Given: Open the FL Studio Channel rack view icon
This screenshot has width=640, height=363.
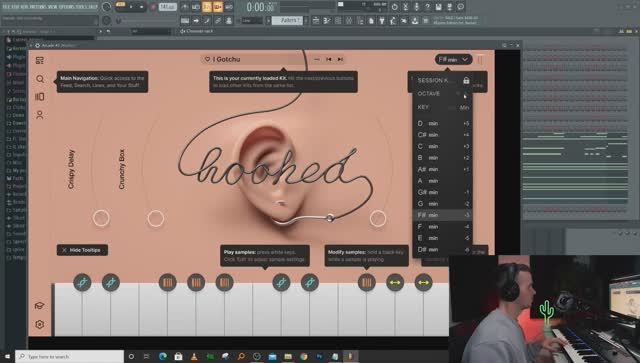Looking at the screenshot, I should point(338,20).
